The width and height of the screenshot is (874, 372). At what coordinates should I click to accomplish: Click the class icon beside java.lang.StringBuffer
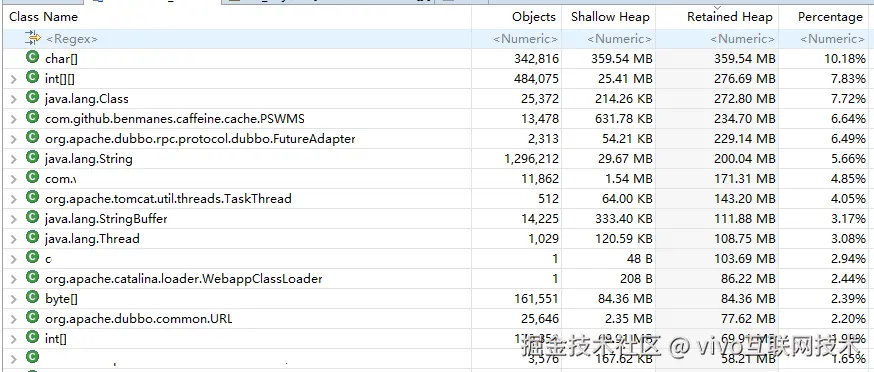(x=32, y=218)
